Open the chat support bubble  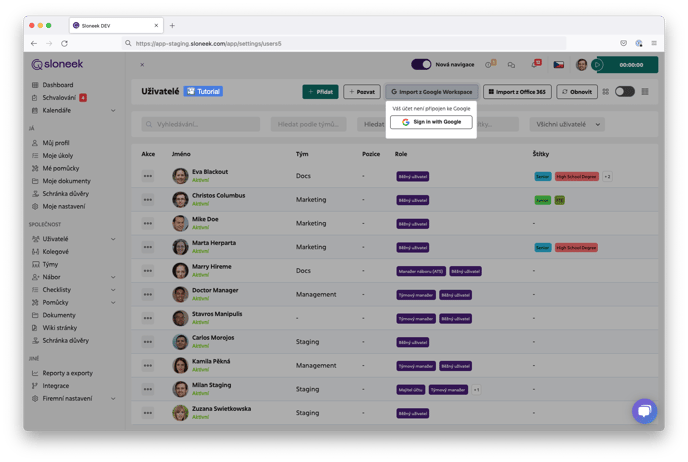[644, 411]
